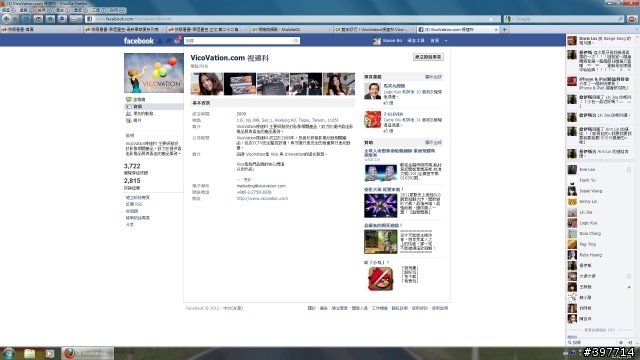Image resolution: width=640 pixels, height=360 pixels.
Task: Click the purple fireworks ad image
Action: [380, 205]
